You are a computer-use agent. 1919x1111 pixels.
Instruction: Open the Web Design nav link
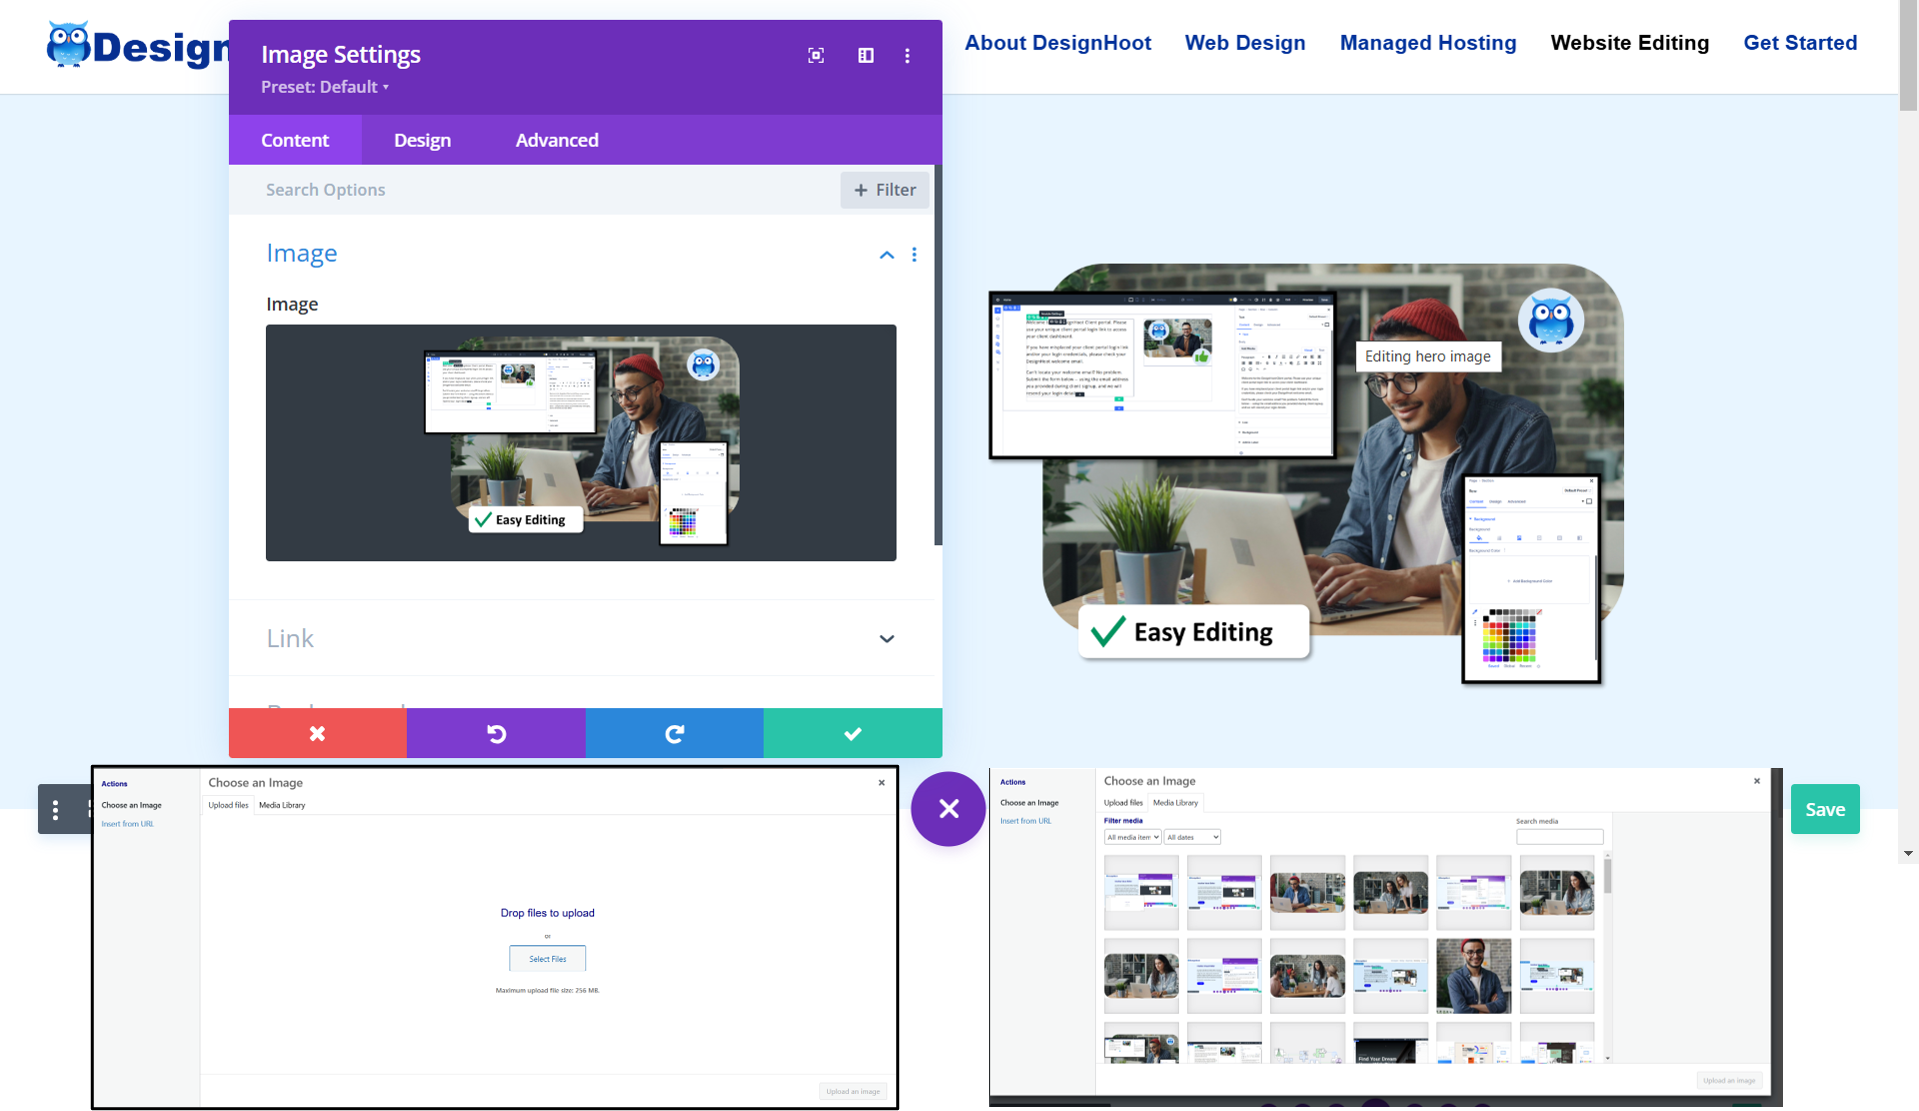1245,43
